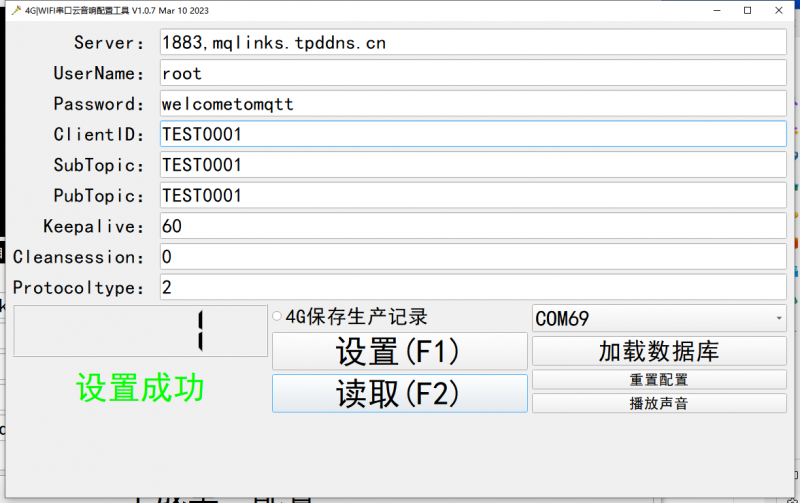Focus the SubTopic field
The height and width of the screenshot is (503, 800).
tap(470, 165)
